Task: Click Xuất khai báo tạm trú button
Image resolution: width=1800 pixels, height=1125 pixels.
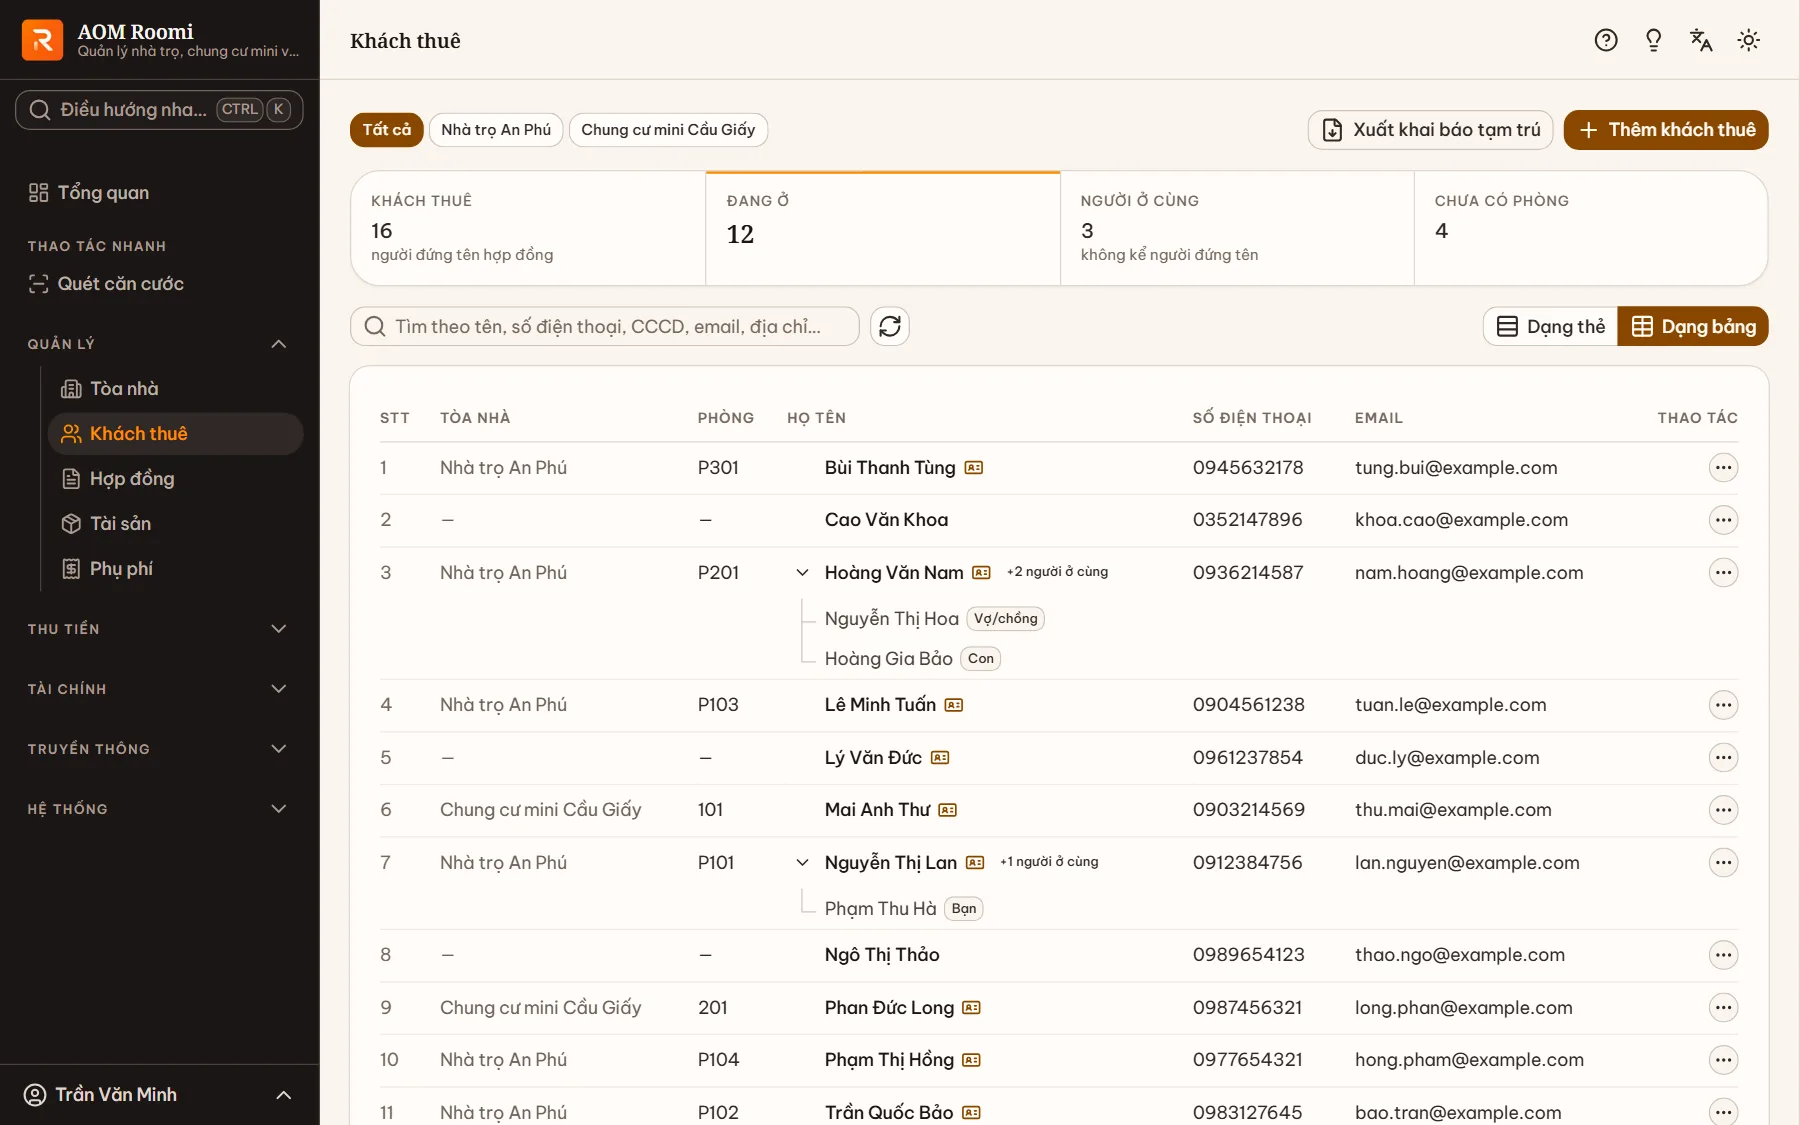Action: point(1430,130)
